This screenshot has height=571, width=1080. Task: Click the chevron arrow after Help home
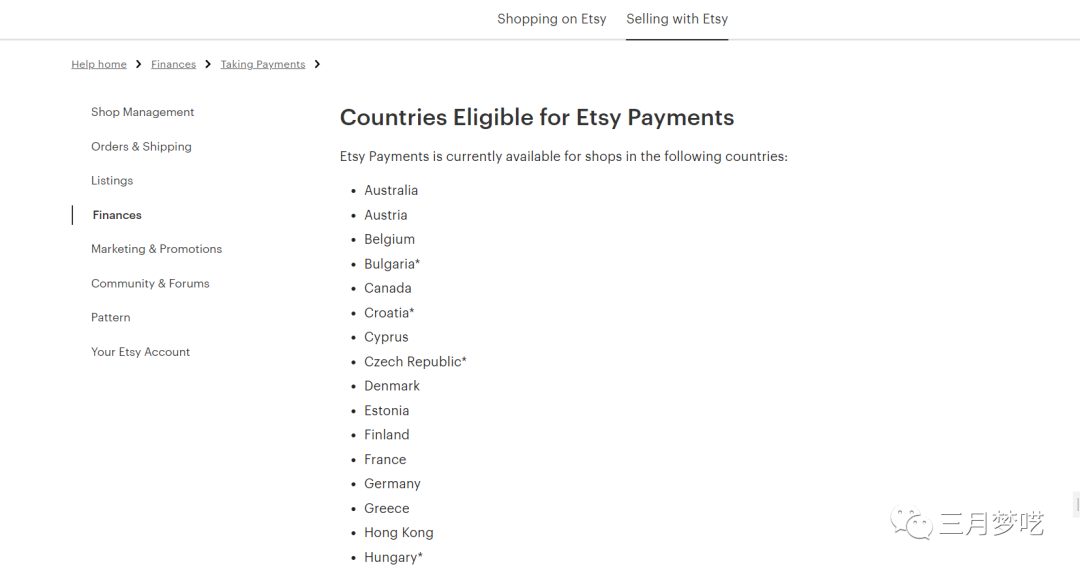(x=139, y=64)
